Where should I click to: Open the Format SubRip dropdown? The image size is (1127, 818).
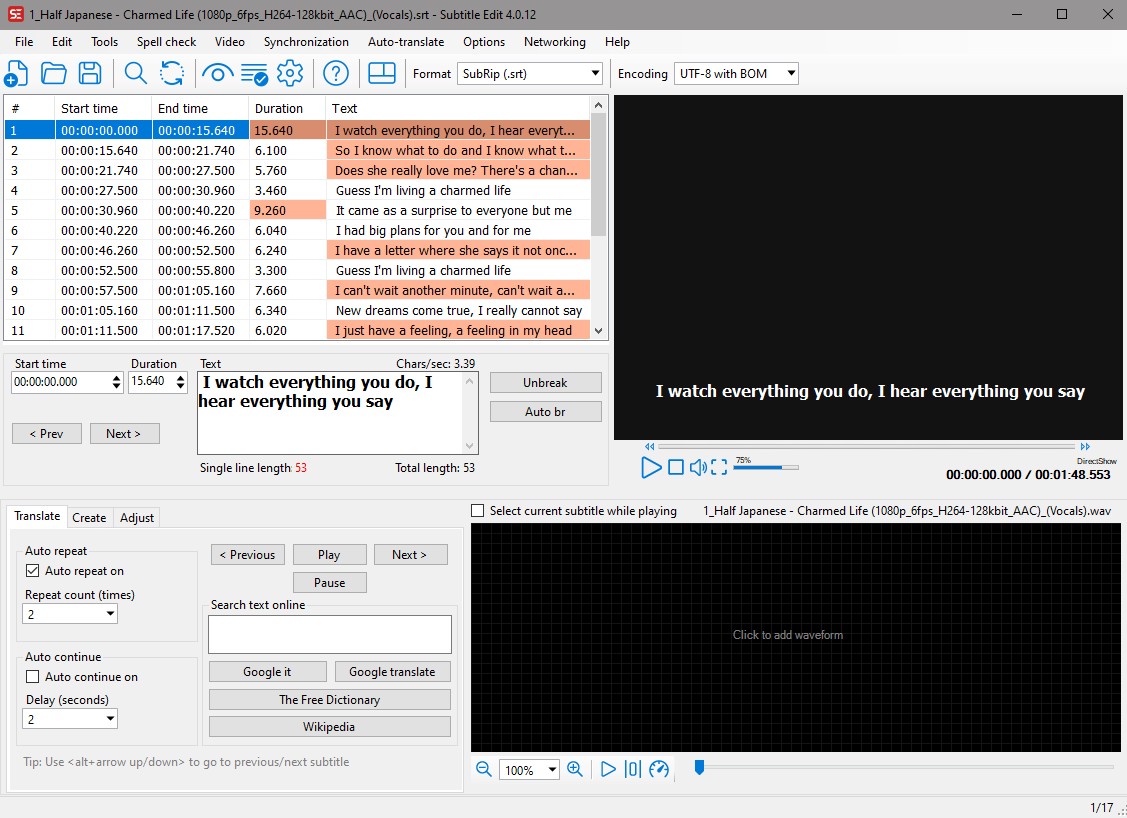coord(530,73)
